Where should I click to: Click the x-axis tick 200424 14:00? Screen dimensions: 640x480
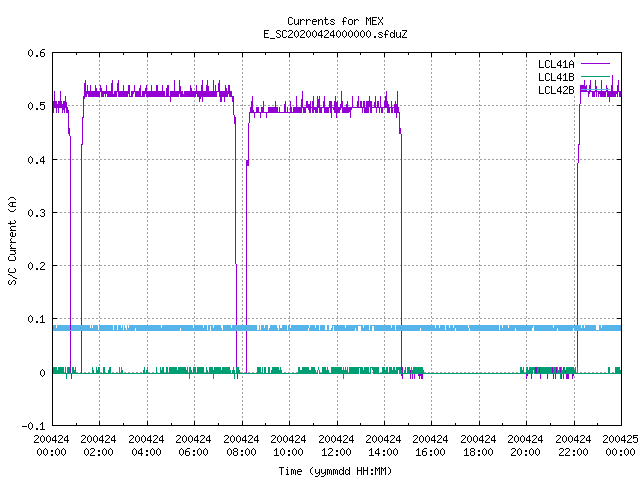coord(383,446)
